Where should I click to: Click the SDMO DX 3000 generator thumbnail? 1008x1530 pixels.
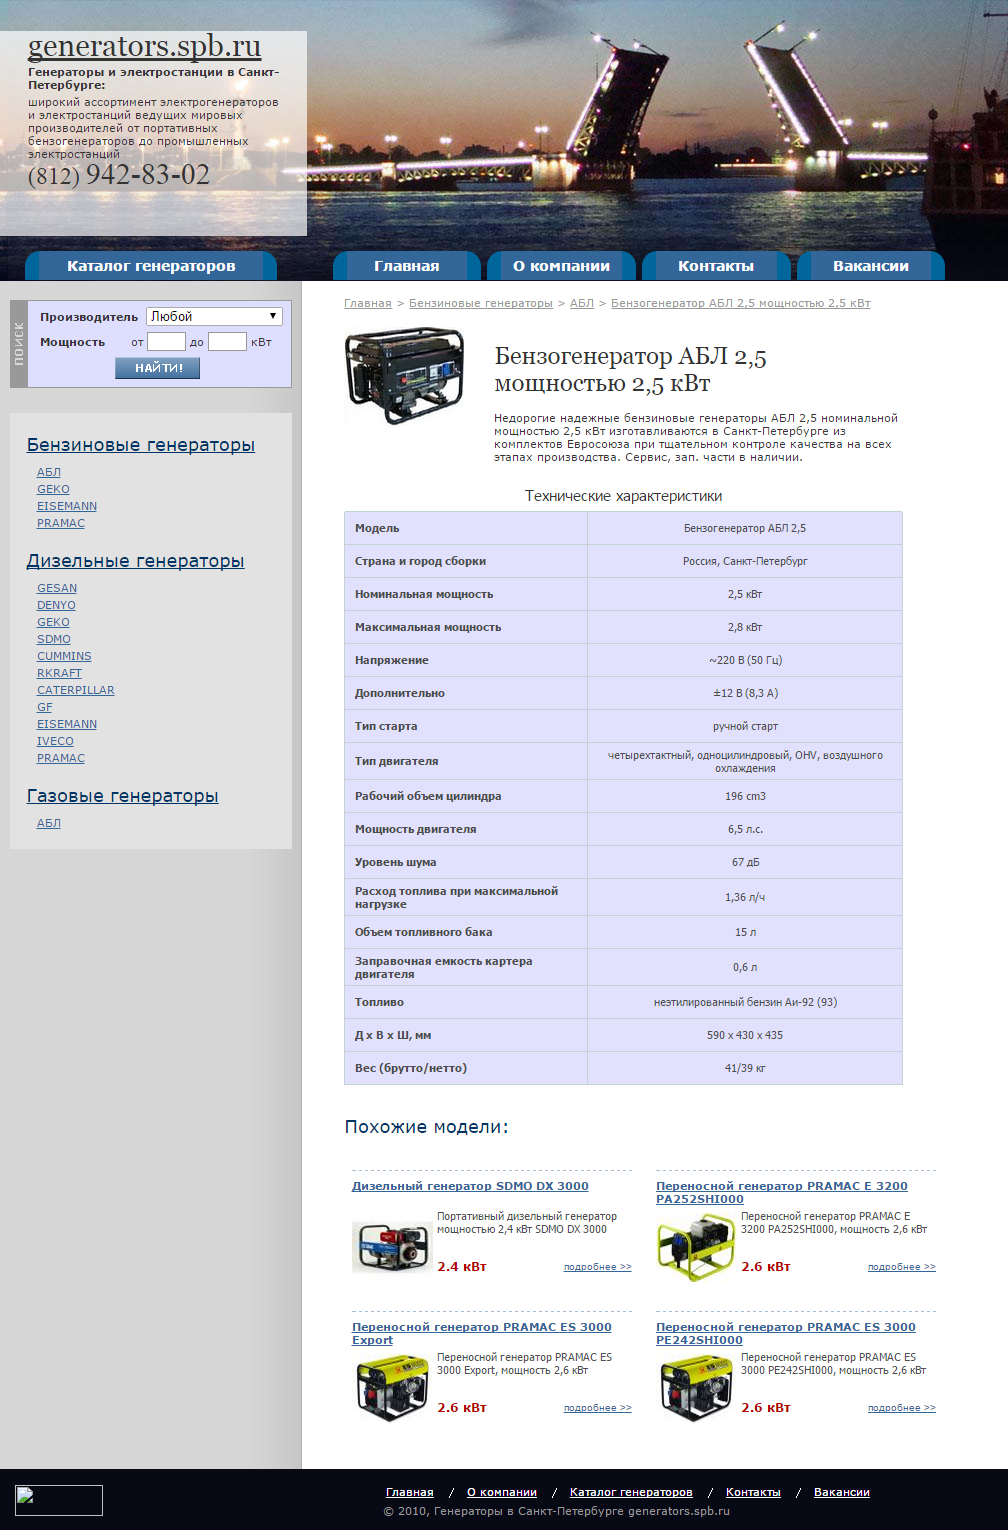coord(391,1245)
